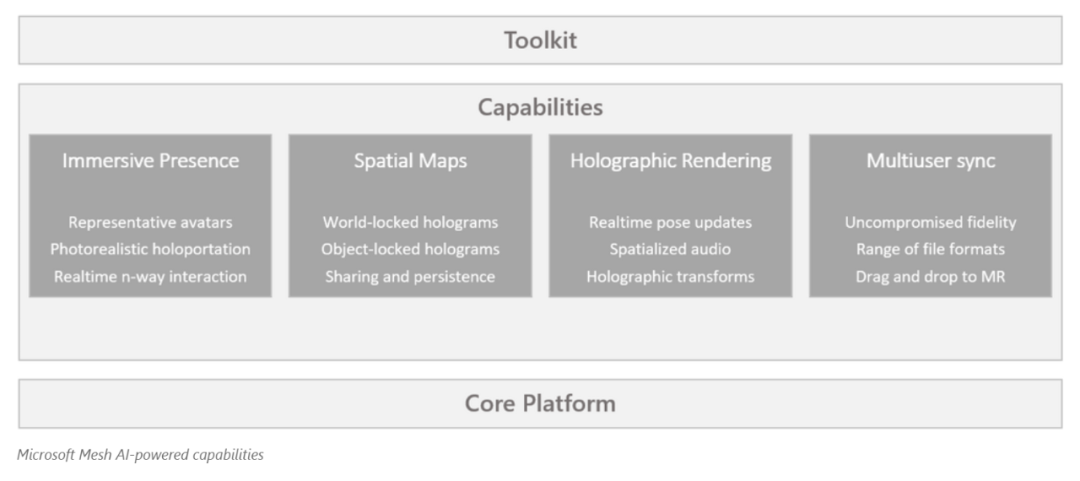Click the Microsoft Mesh AI-powered capabilities caption
The width and height of the screenshot is (1080, 481).
coord(141,455)
